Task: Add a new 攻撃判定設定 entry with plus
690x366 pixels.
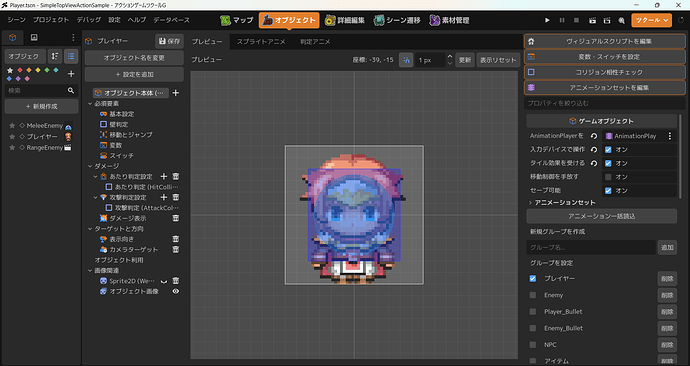Action: tap(164, 197)
